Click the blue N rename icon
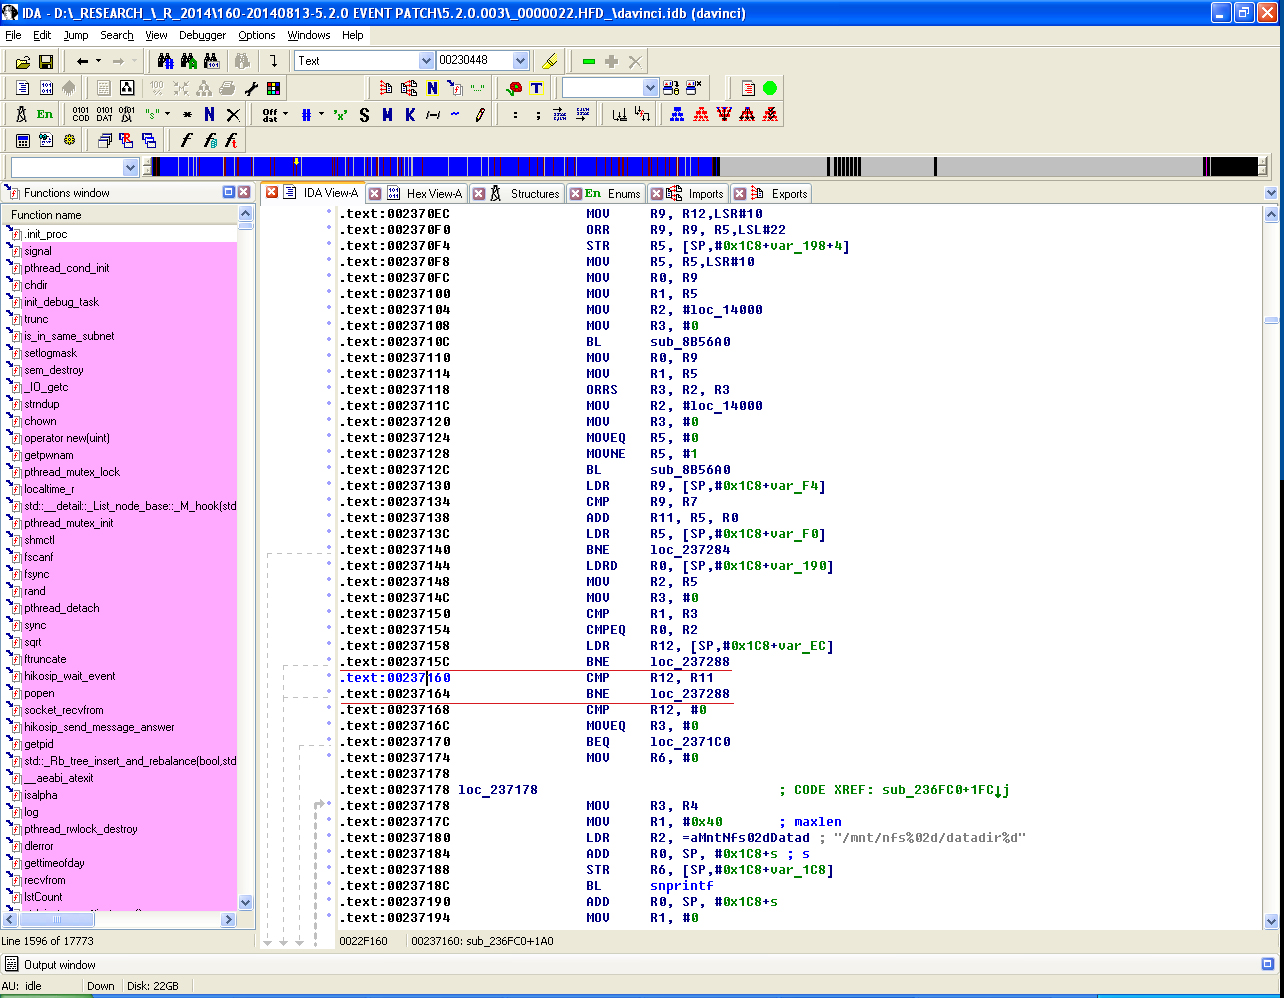This screenshot has width=1284, height=998. (209, 114)
